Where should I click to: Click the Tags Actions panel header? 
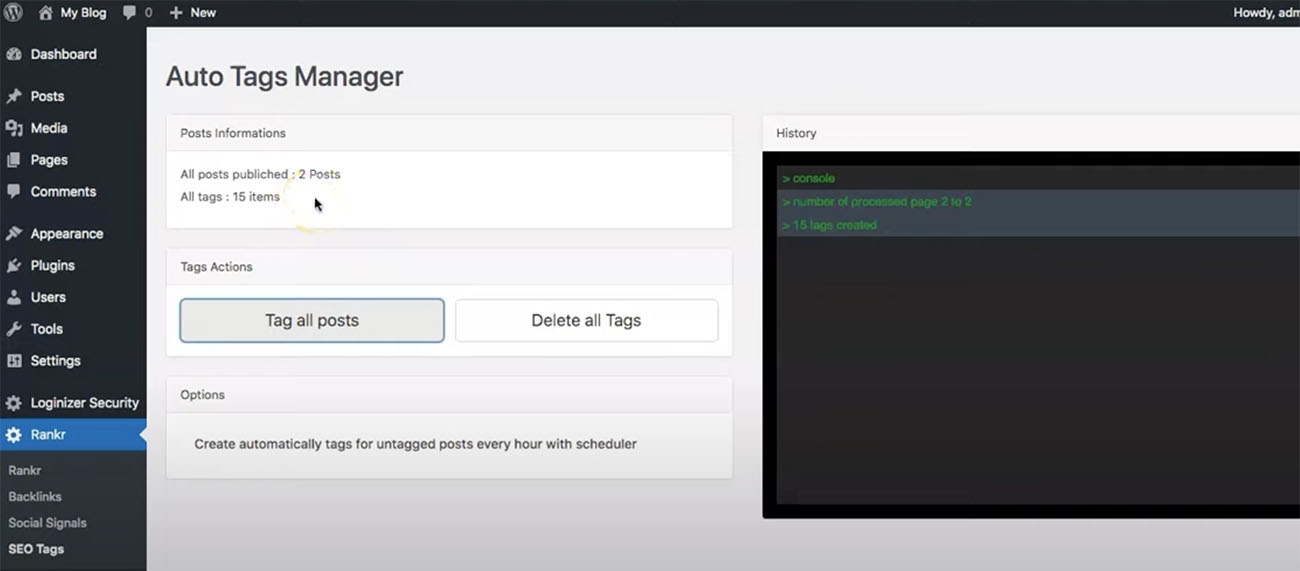[x=449, y=267]
